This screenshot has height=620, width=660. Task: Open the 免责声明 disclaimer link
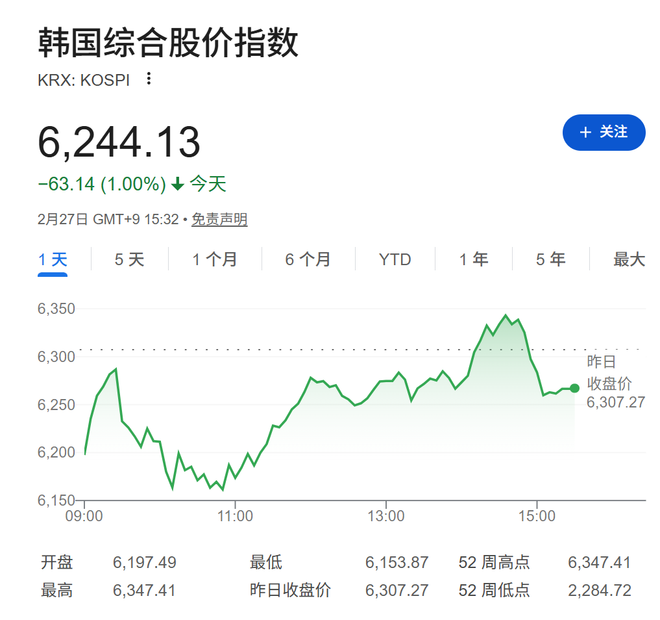click(x=219, y=219)
